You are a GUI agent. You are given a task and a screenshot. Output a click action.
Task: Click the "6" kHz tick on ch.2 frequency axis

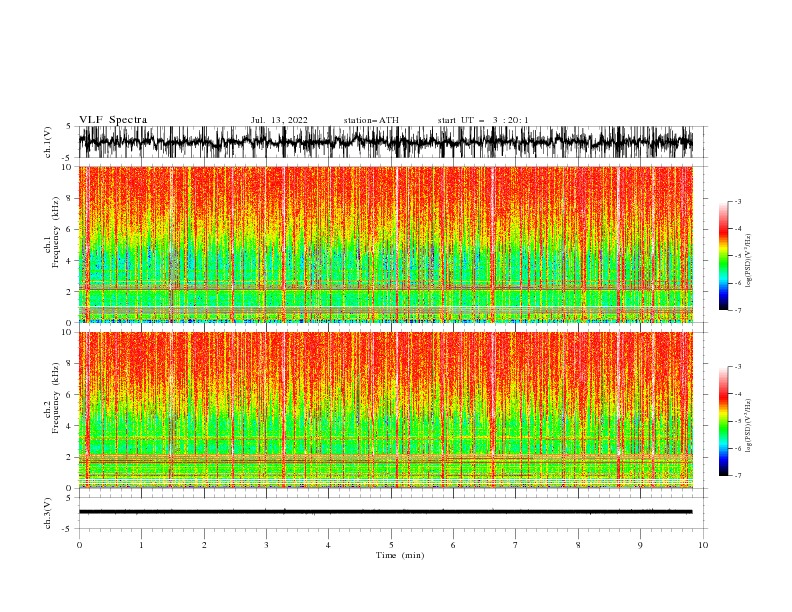[70, 395]
